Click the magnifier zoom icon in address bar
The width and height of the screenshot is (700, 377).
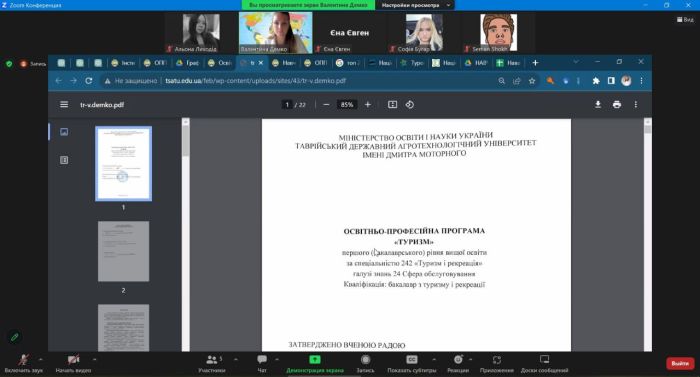[502, 81]
